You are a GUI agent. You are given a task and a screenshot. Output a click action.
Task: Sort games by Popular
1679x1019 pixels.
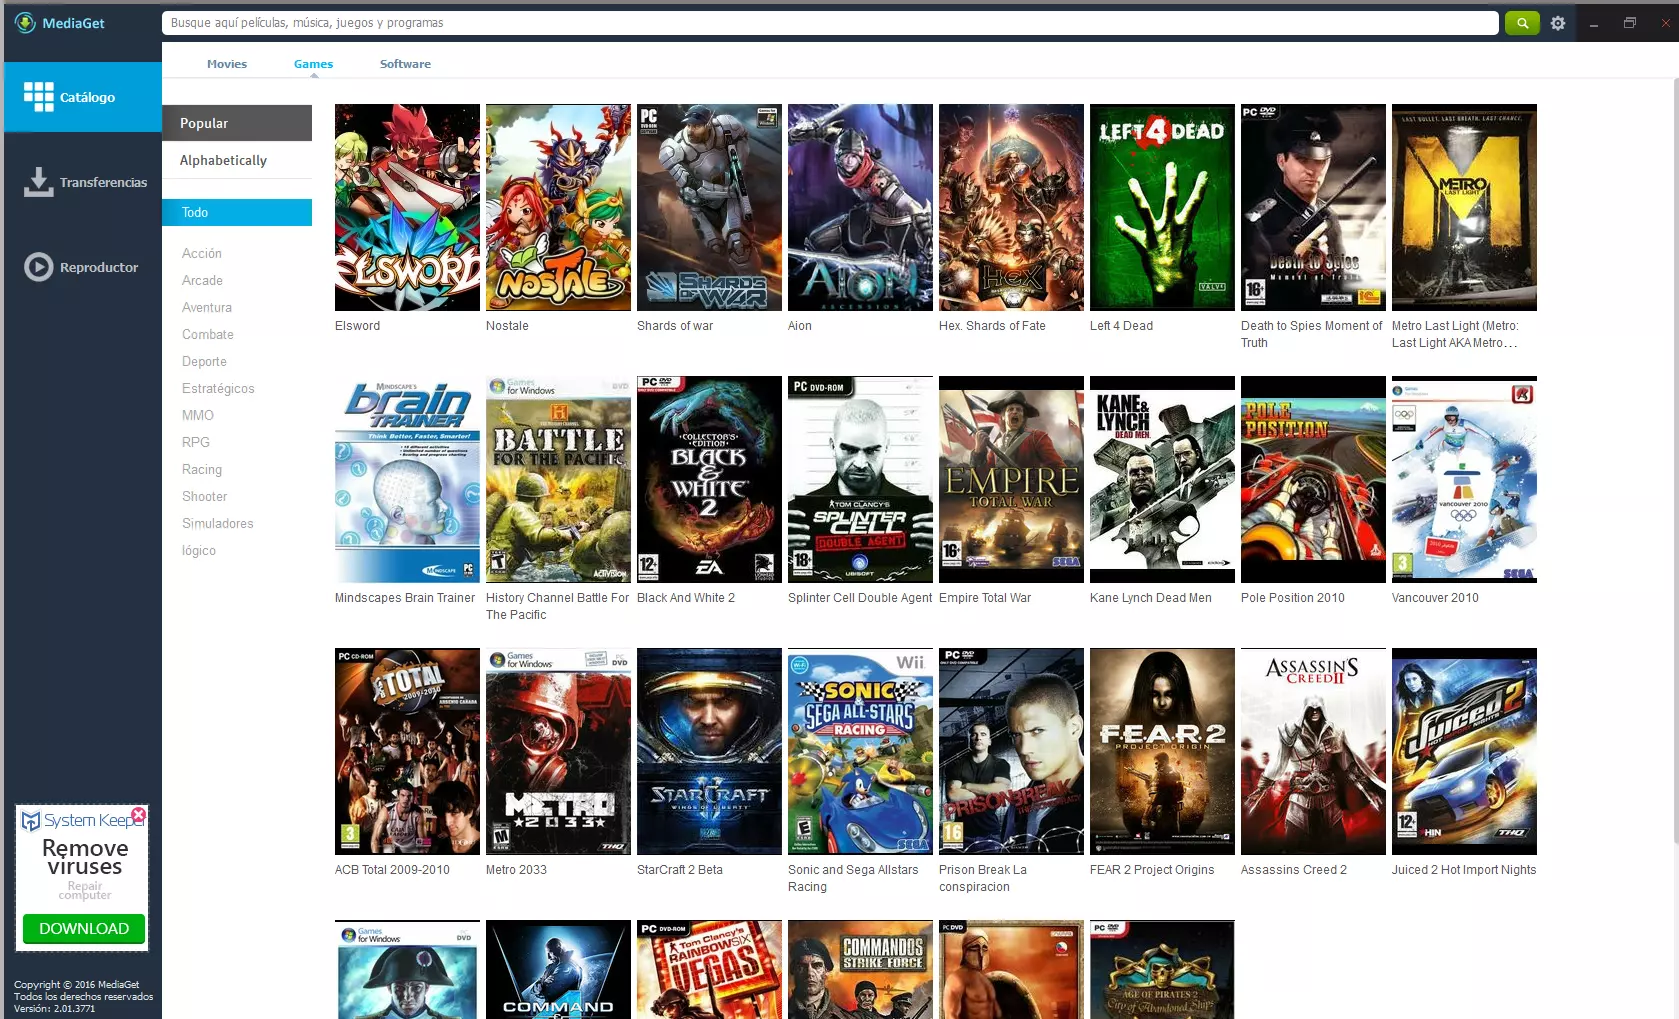pyautogui.click(x=237, y=123)
